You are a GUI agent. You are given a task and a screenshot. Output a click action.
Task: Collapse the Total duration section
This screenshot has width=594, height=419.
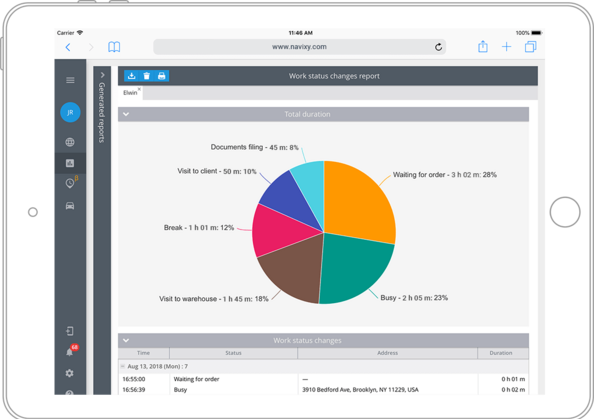tap(126, 114)
